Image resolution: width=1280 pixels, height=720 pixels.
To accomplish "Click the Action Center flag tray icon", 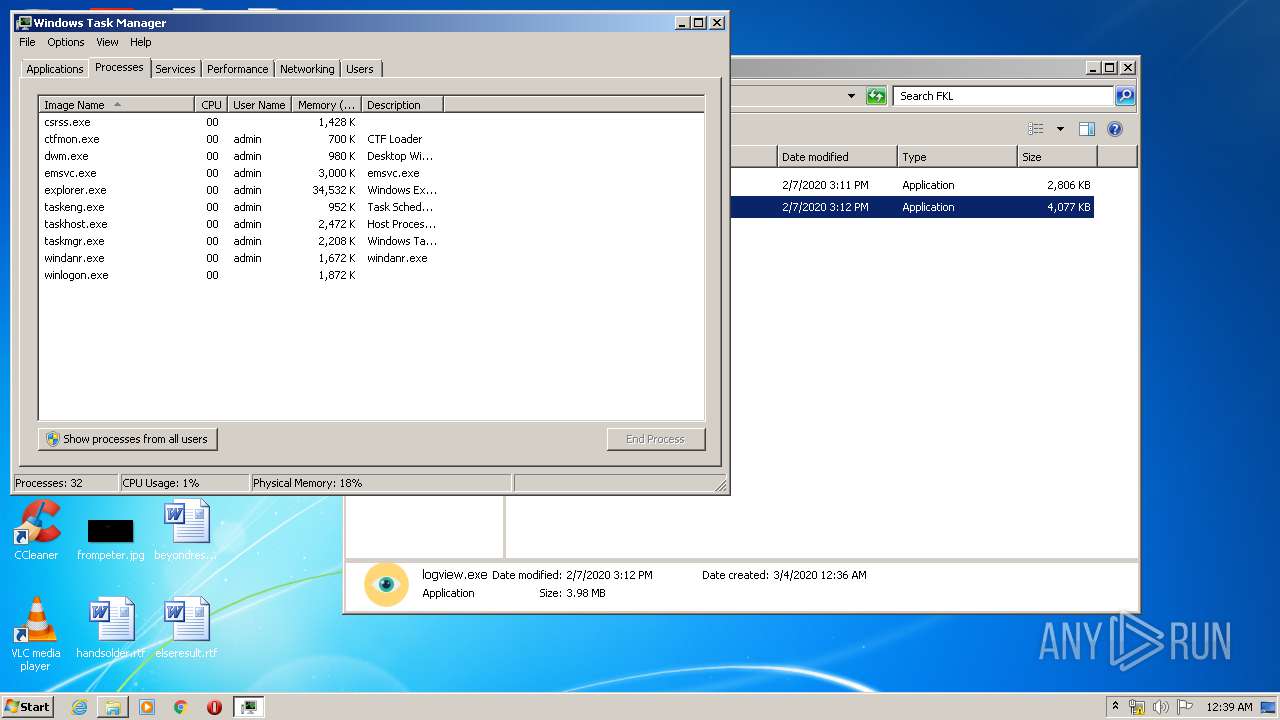I will [x=1185, y=707].
